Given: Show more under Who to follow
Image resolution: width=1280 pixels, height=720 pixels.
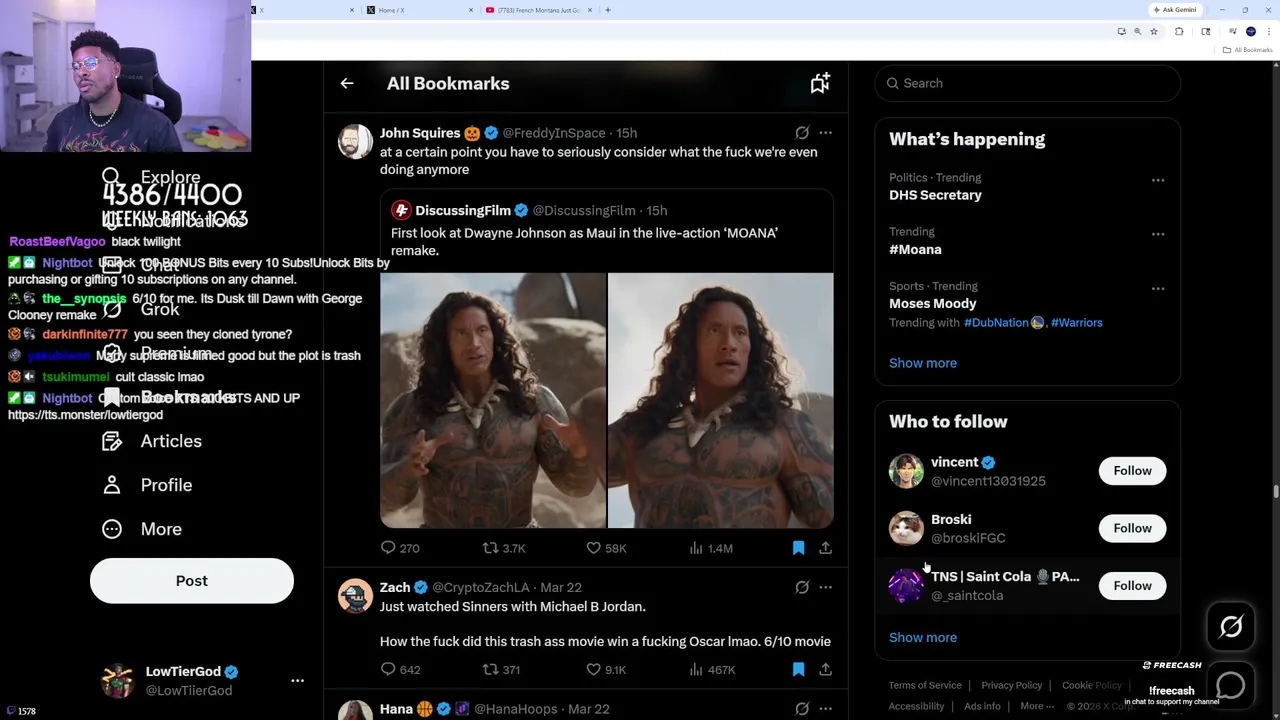Looking at the screenshot, I should click(x=923, y=638).
